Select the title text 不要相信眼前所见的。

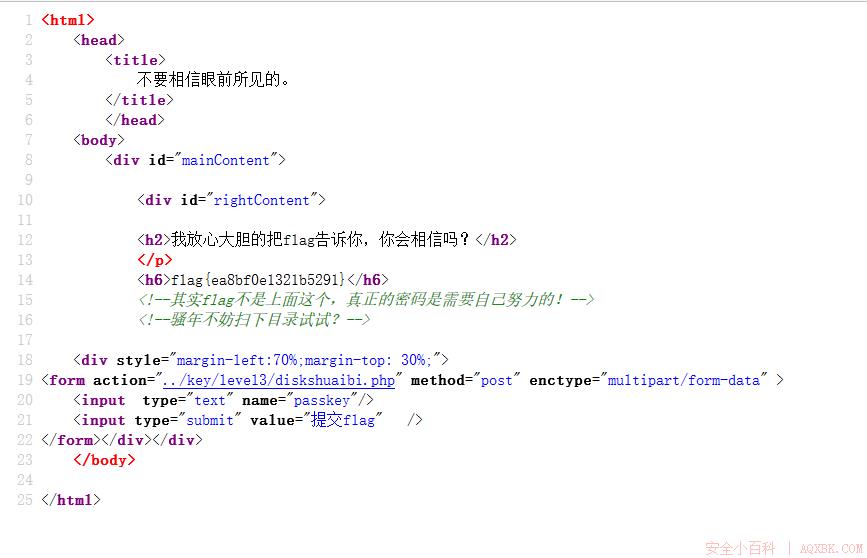213,80
